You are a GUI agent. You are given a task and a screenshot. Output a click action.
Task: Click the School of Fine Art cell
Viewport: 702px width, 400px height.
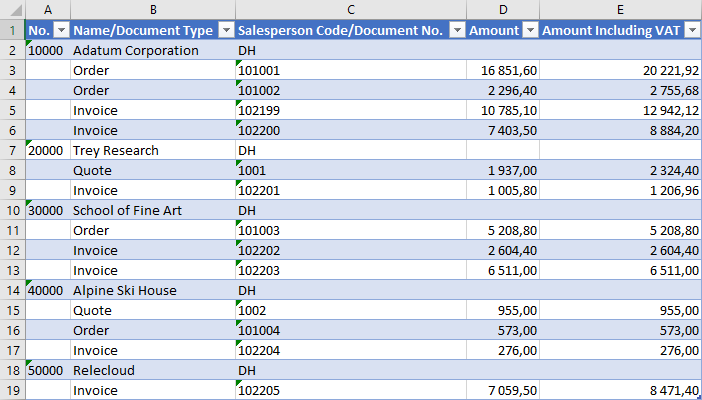pos(153,211)
